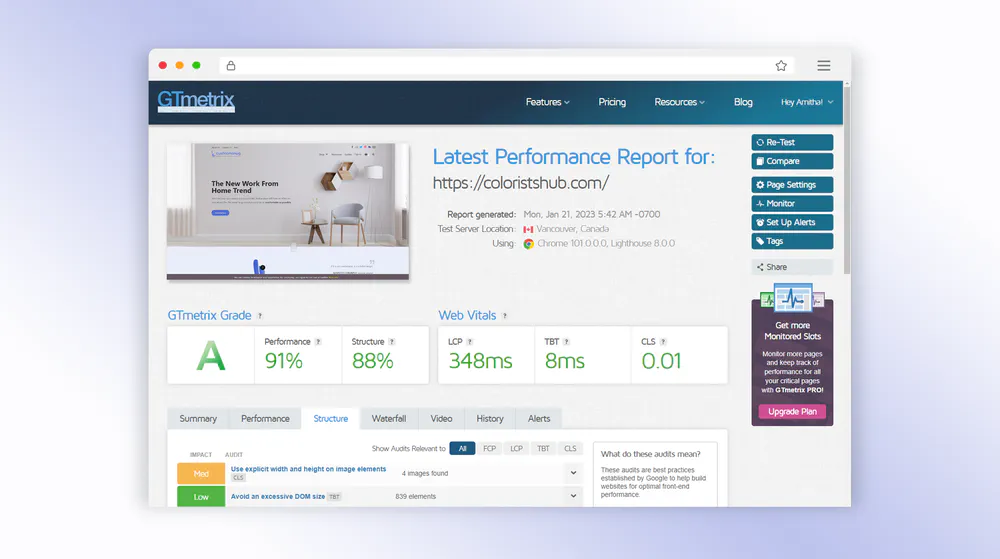This screenshot has width=1000, height=559.
Task: Expand the image elements audit row chevron
Action: tap(573, 473)
